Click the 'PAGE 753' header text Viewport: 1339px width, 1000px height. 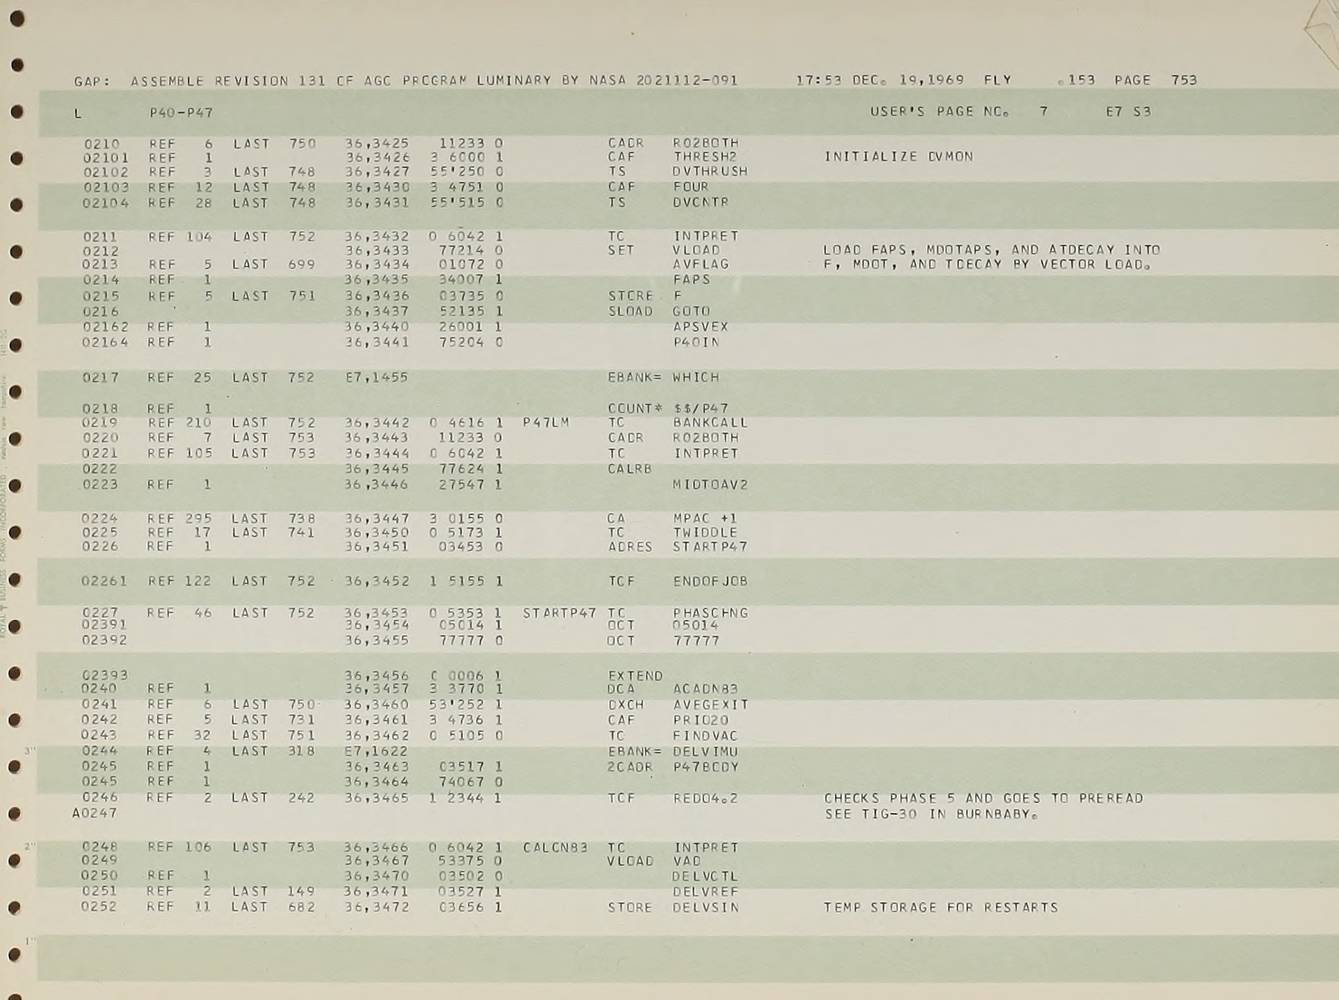(1155, 80)
